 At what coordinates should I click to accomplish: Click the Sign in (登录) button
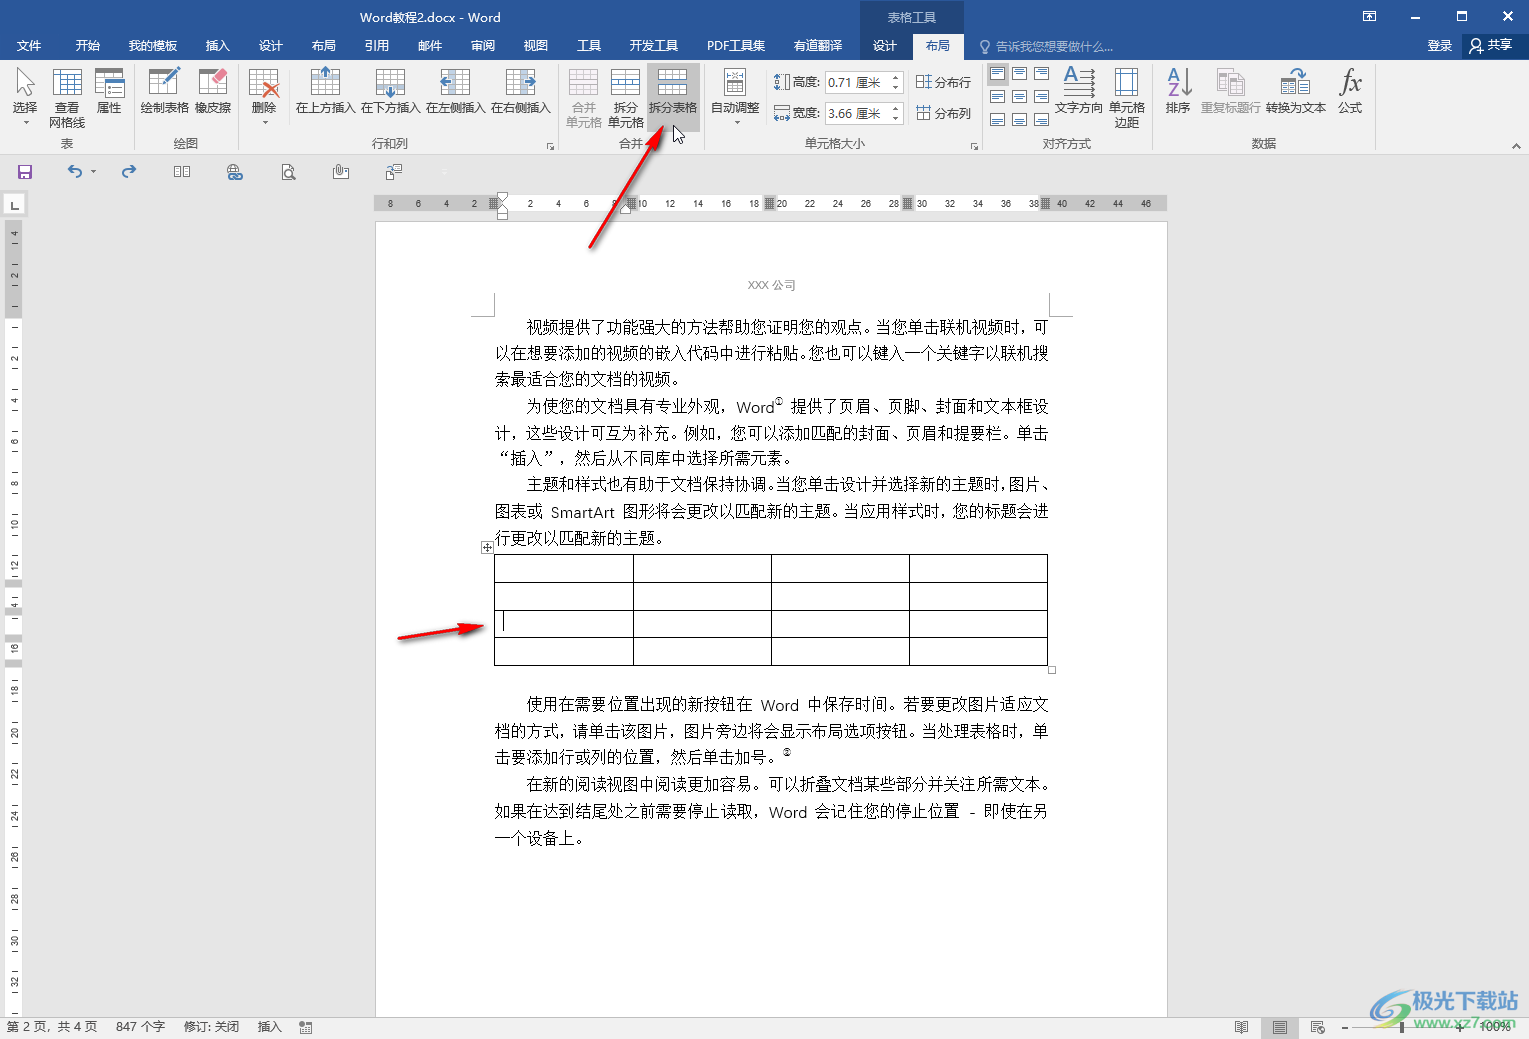[x=1439, y=46]
